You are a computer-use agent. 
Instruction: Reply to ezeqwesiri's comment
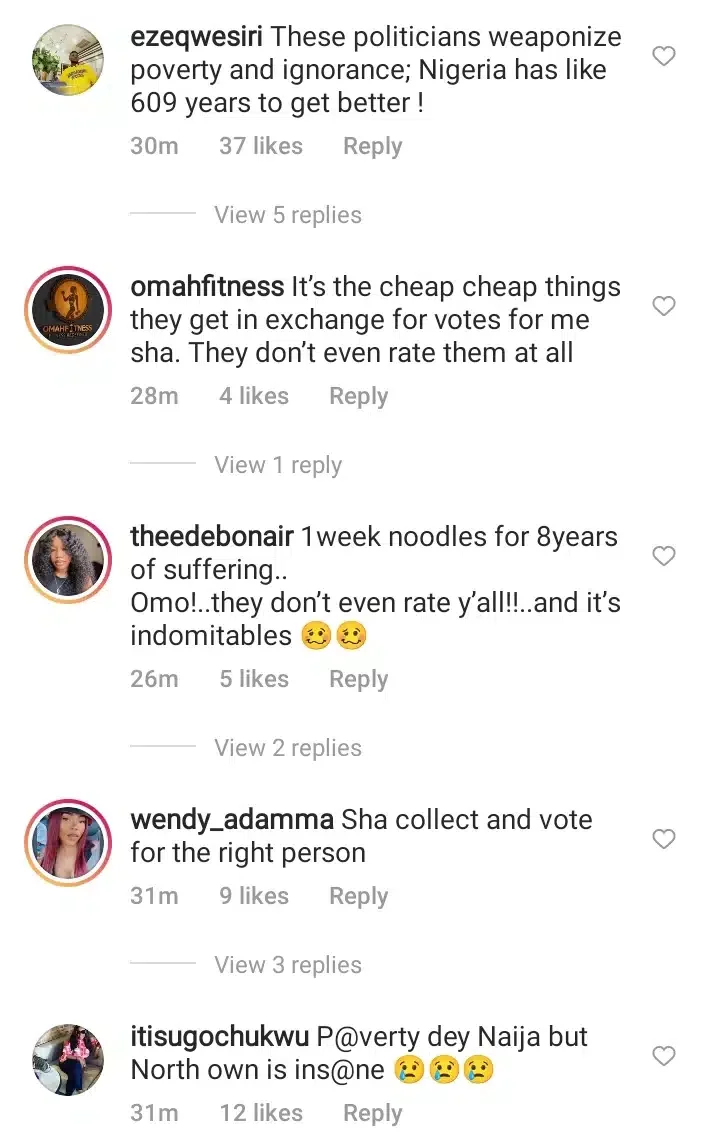tap(372, 146)
